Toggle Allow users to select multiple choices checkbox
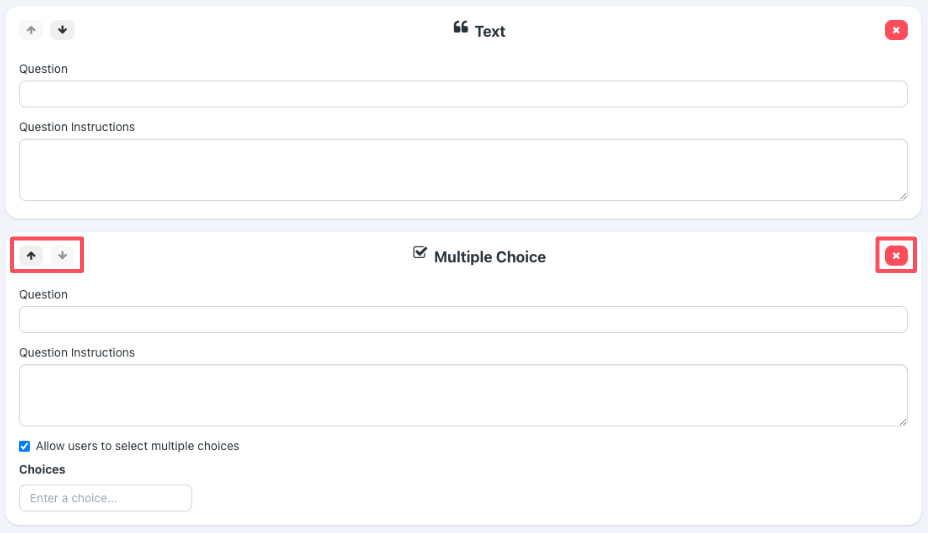This screenshot has height=533, width=929. [24, 446]
